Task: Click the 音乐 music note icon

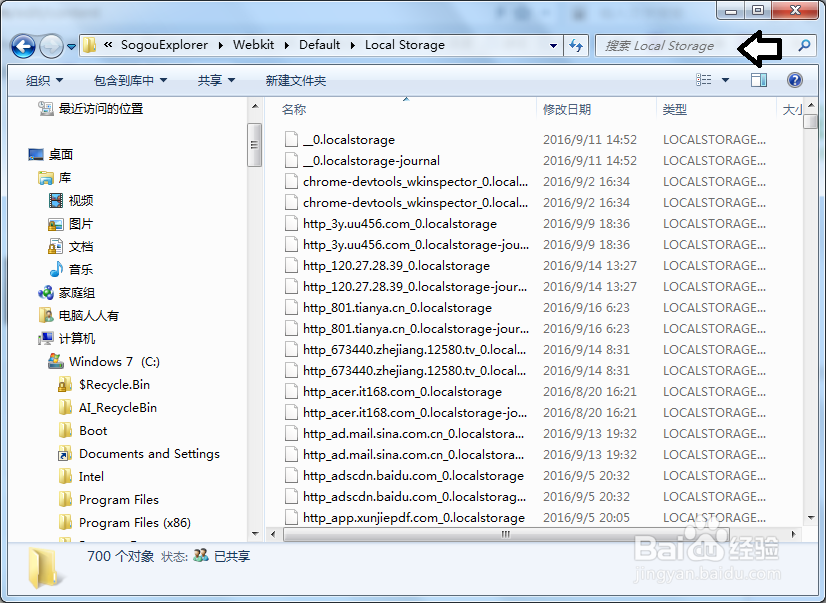Action: (x=56, y=270)
